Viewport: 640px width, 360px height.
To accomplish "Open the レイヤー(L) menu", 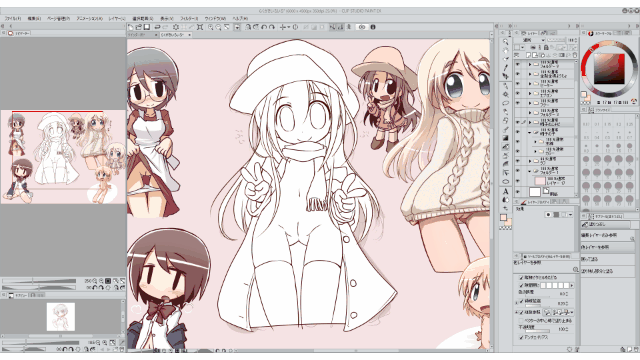I will pos(117,18).
